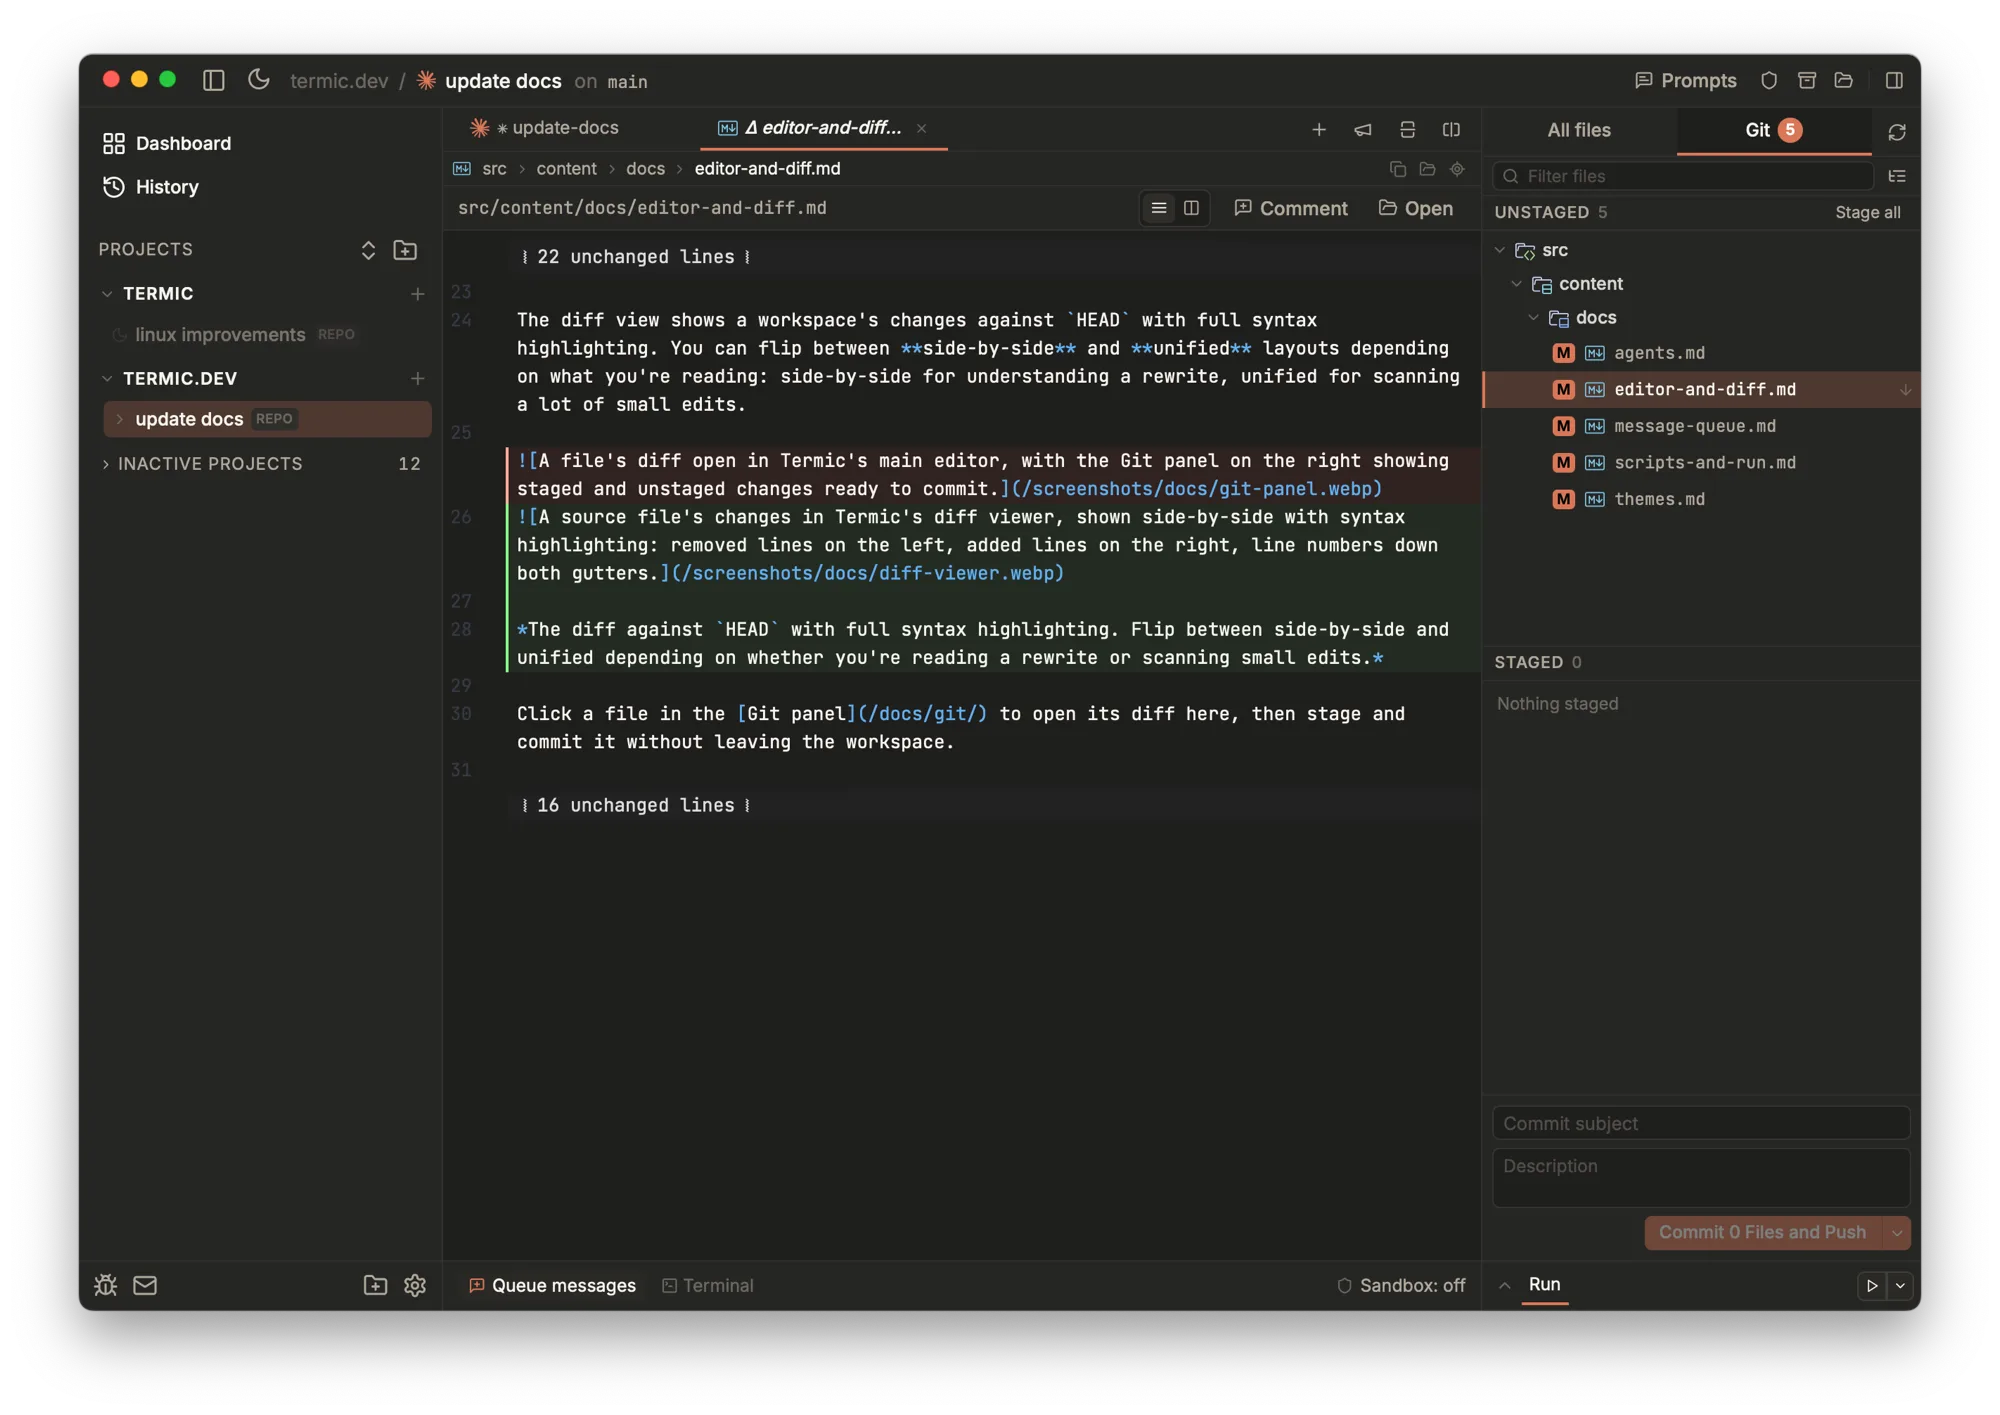
Task: Collapse the content folder
Action: (x=1517, y=284)
